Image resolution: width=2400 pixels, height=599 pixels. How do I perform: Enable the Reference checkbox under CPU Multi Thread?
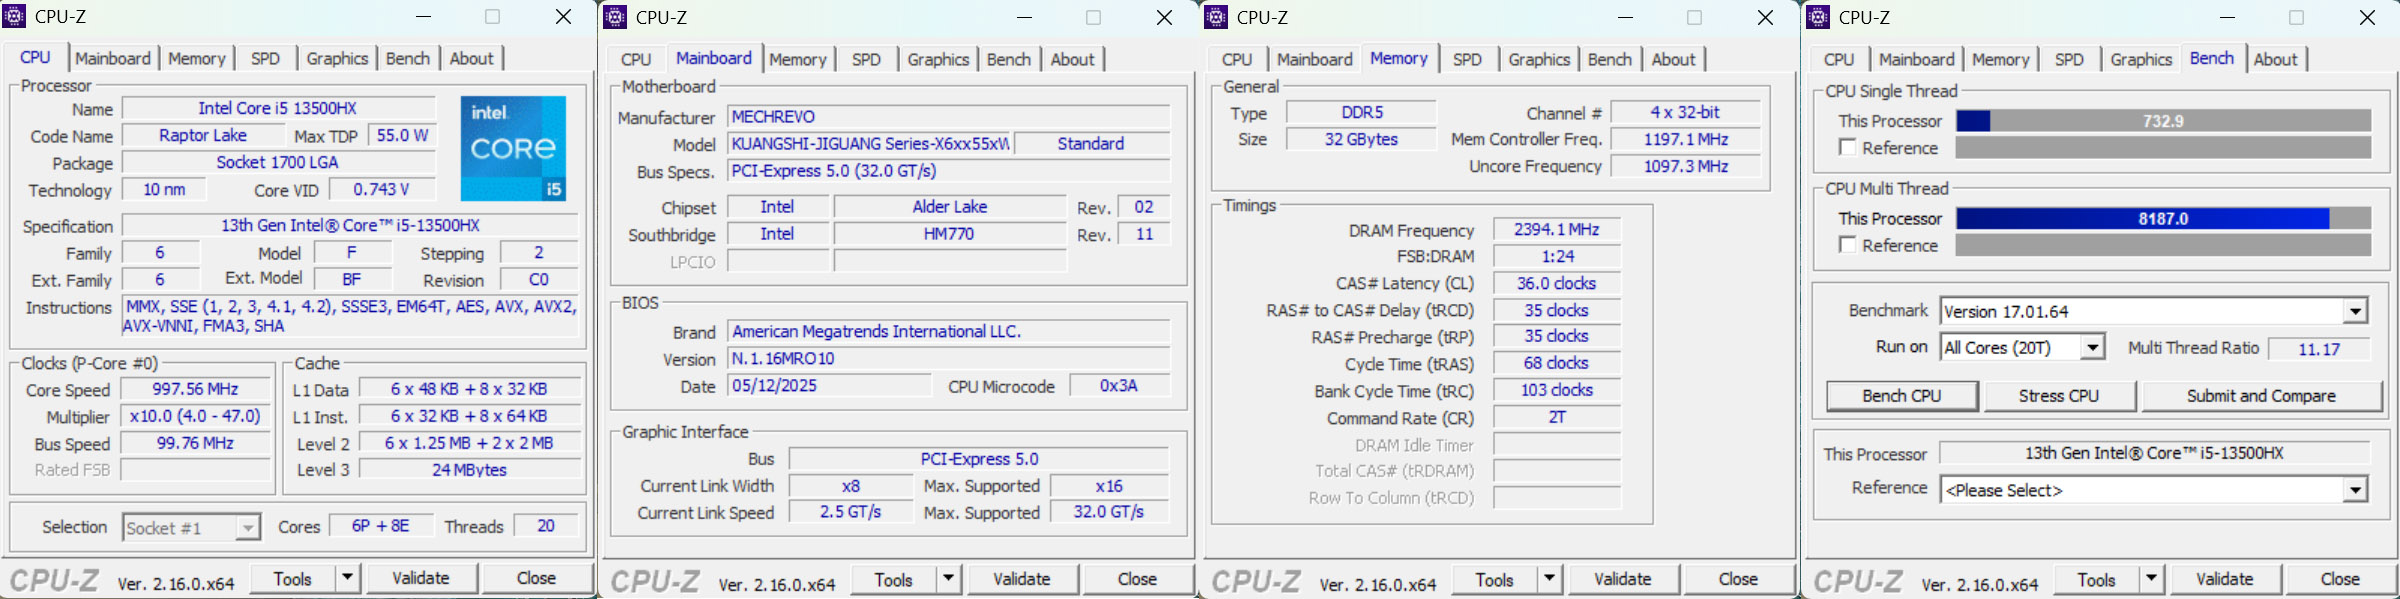point(1848,245)
